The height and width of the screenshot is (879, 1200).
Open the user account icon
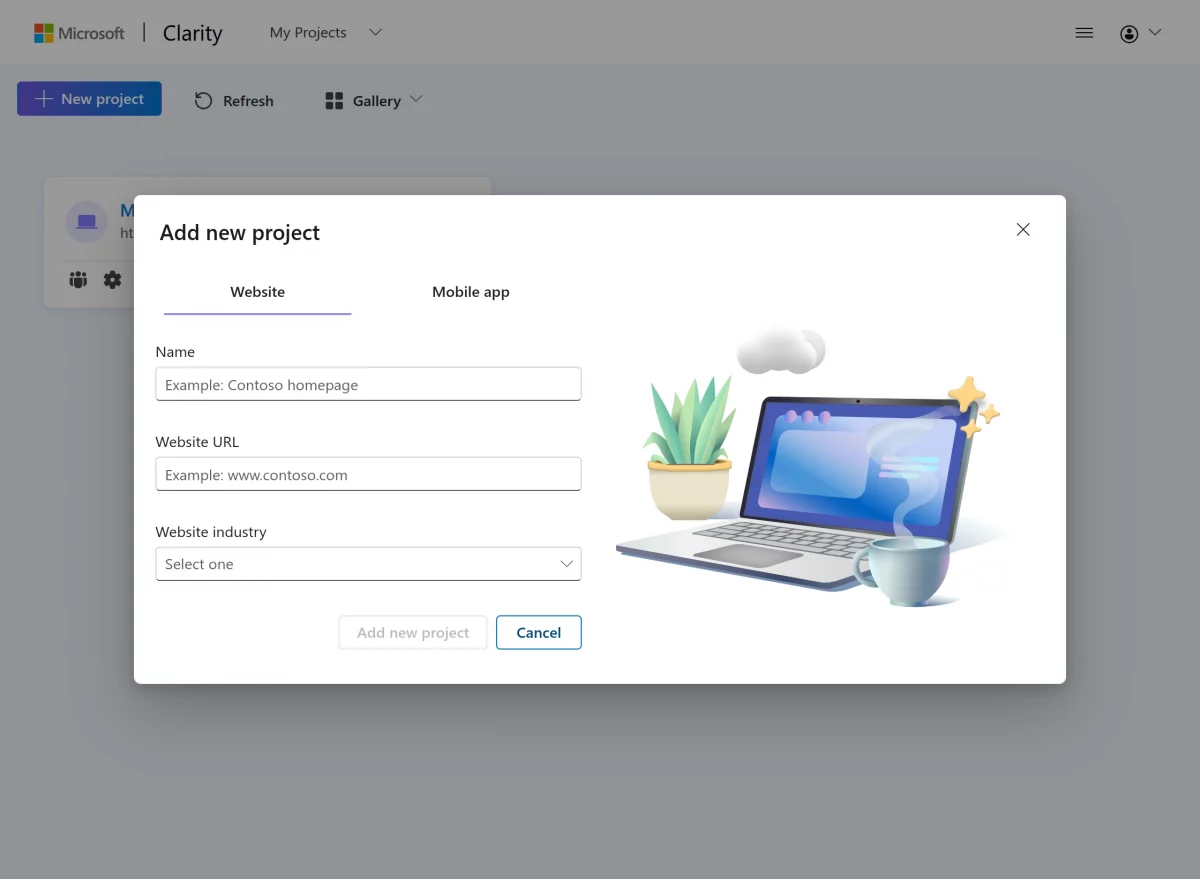point(1129,34)
